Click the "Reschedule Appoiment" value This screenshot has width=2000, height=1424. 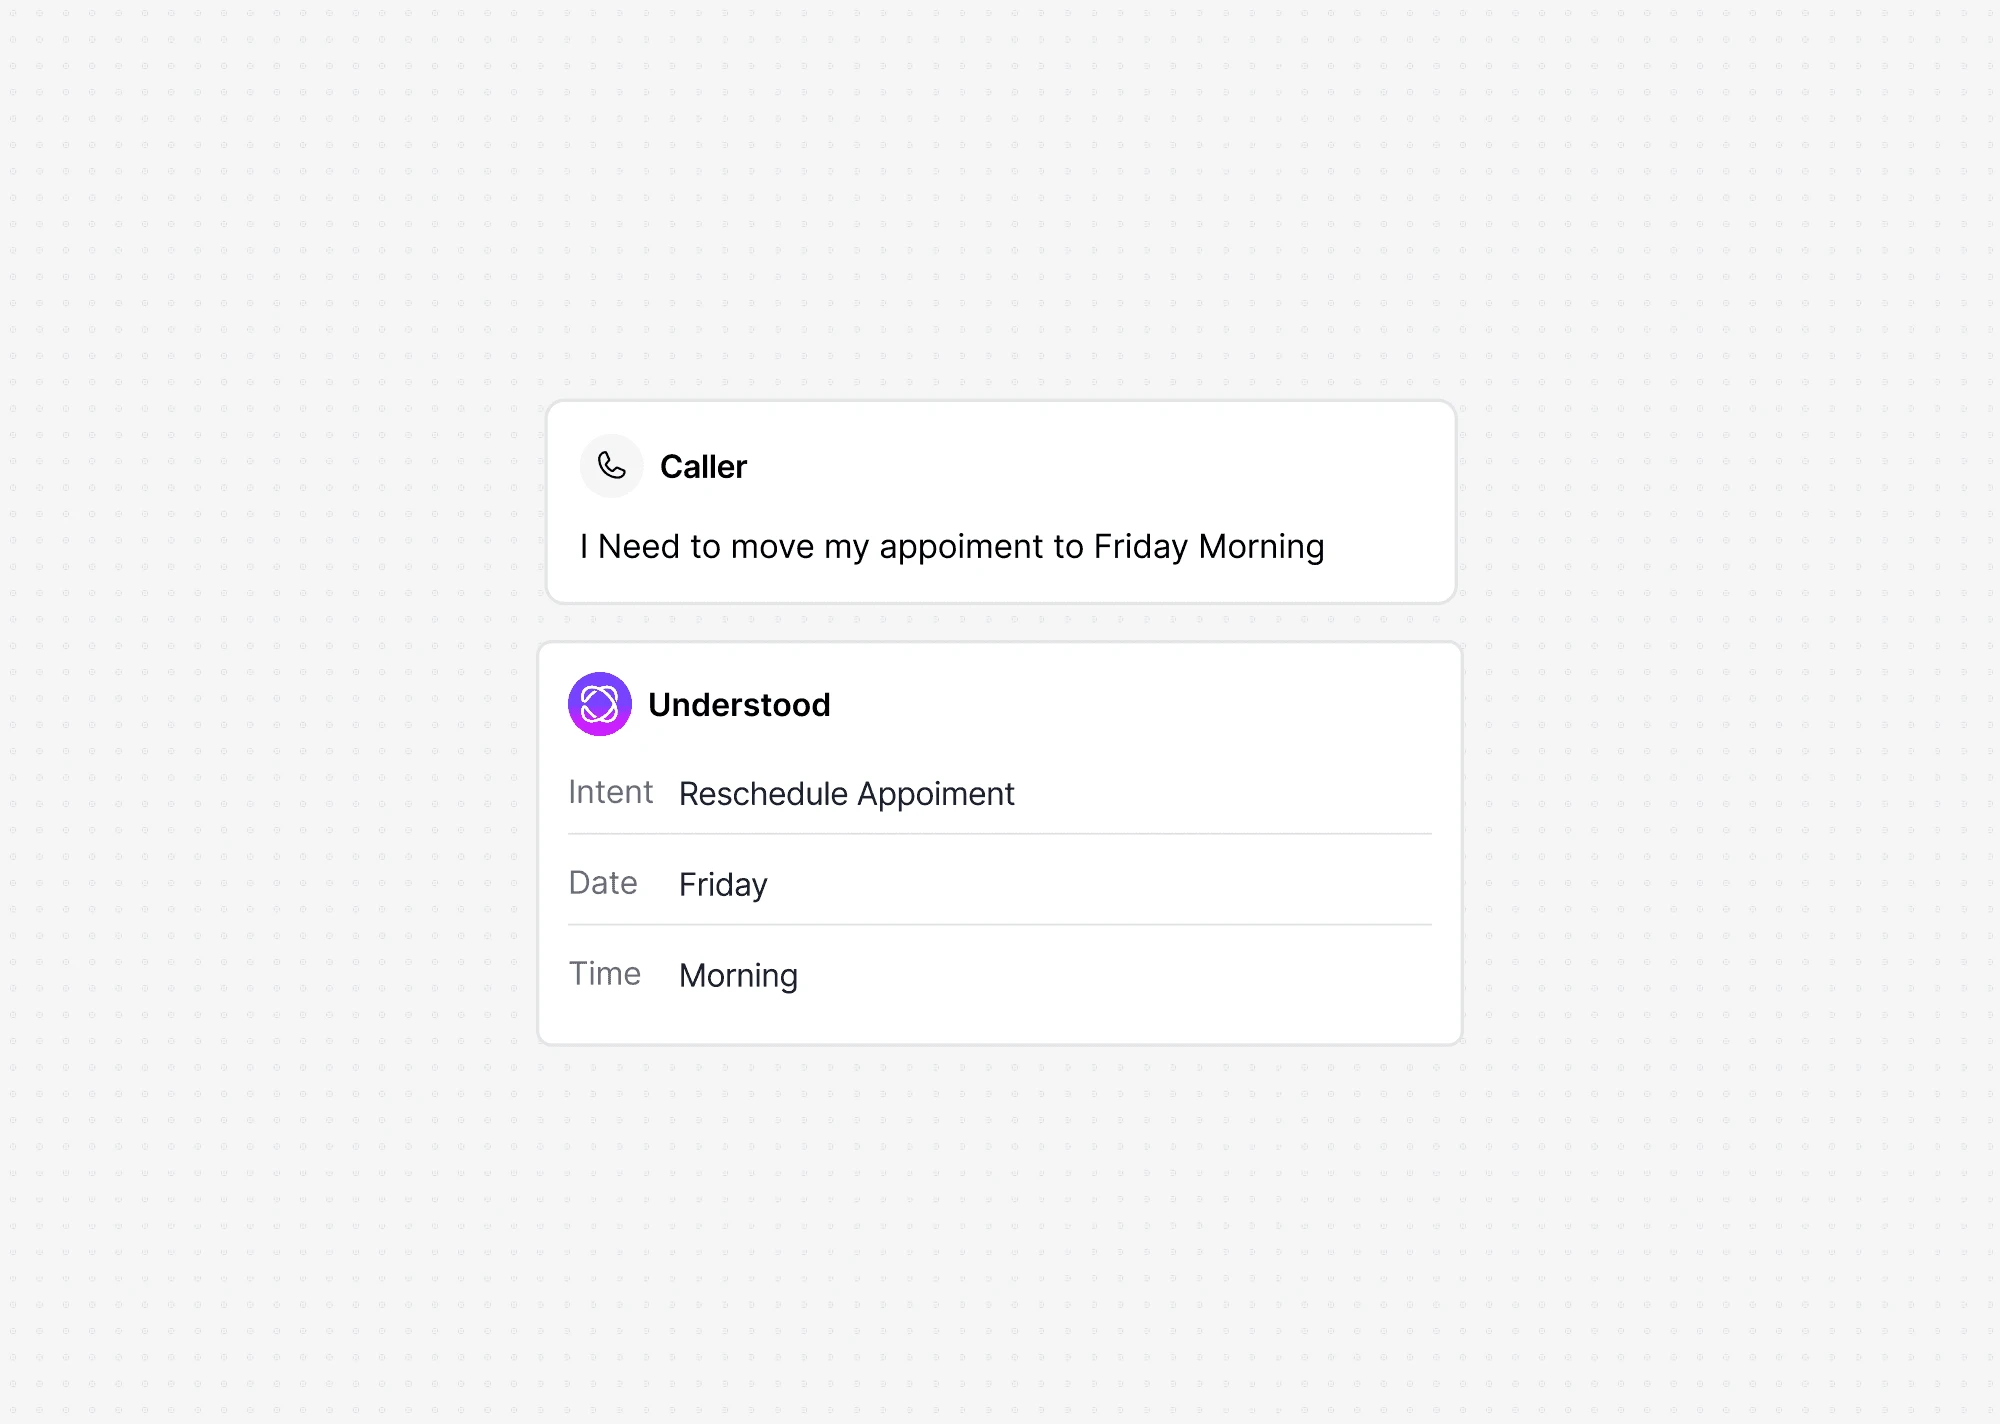(x=846, y=794)
